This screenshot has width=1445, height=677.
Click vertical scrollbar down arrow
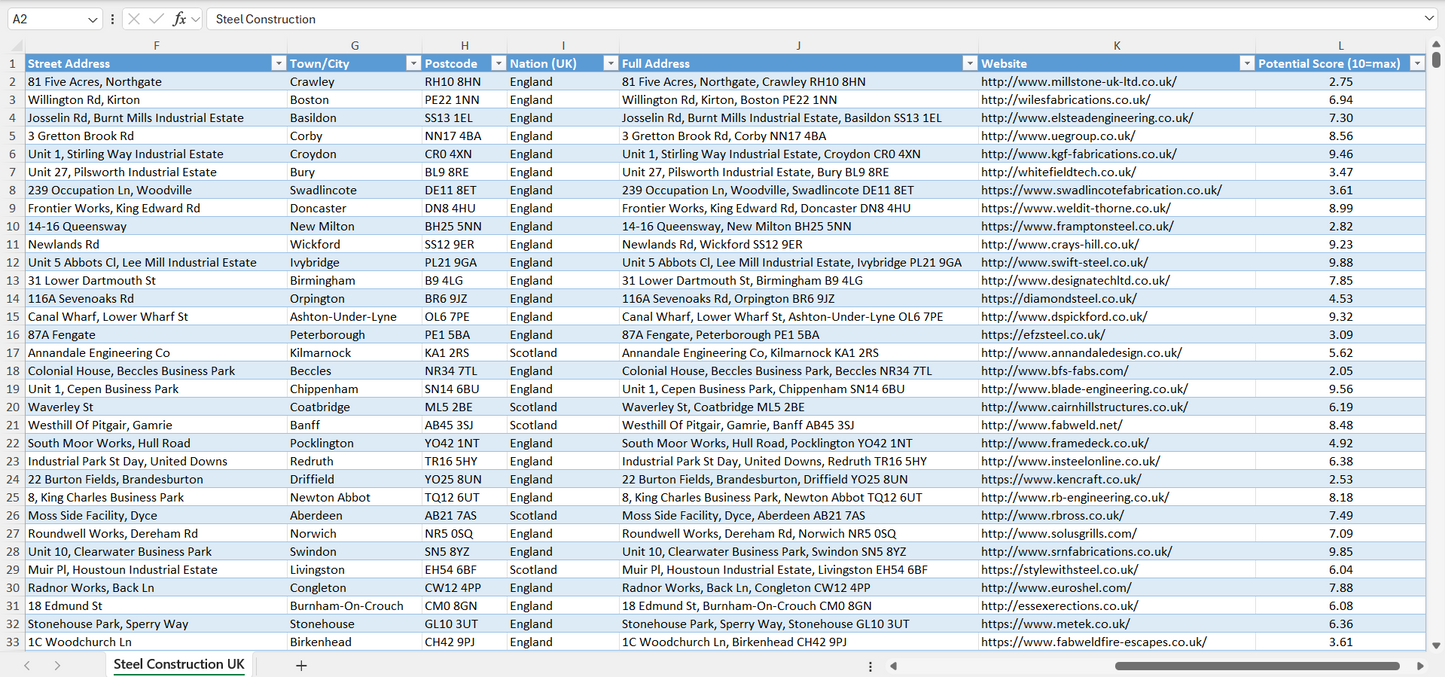point(1436,646)
